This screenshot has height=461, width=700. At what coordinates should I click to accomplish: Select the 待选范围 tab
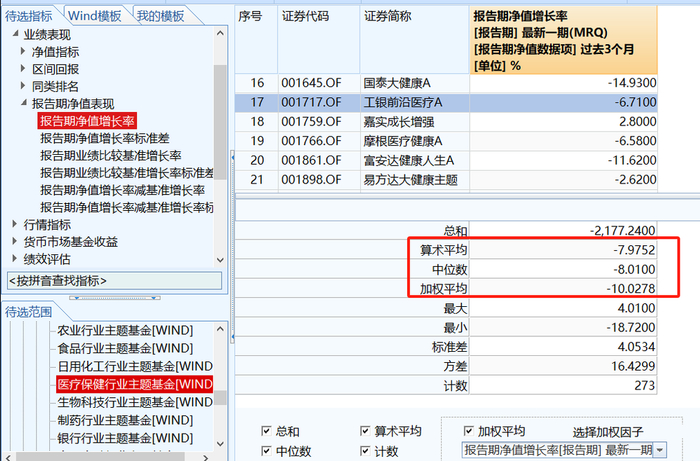(29, 312)
